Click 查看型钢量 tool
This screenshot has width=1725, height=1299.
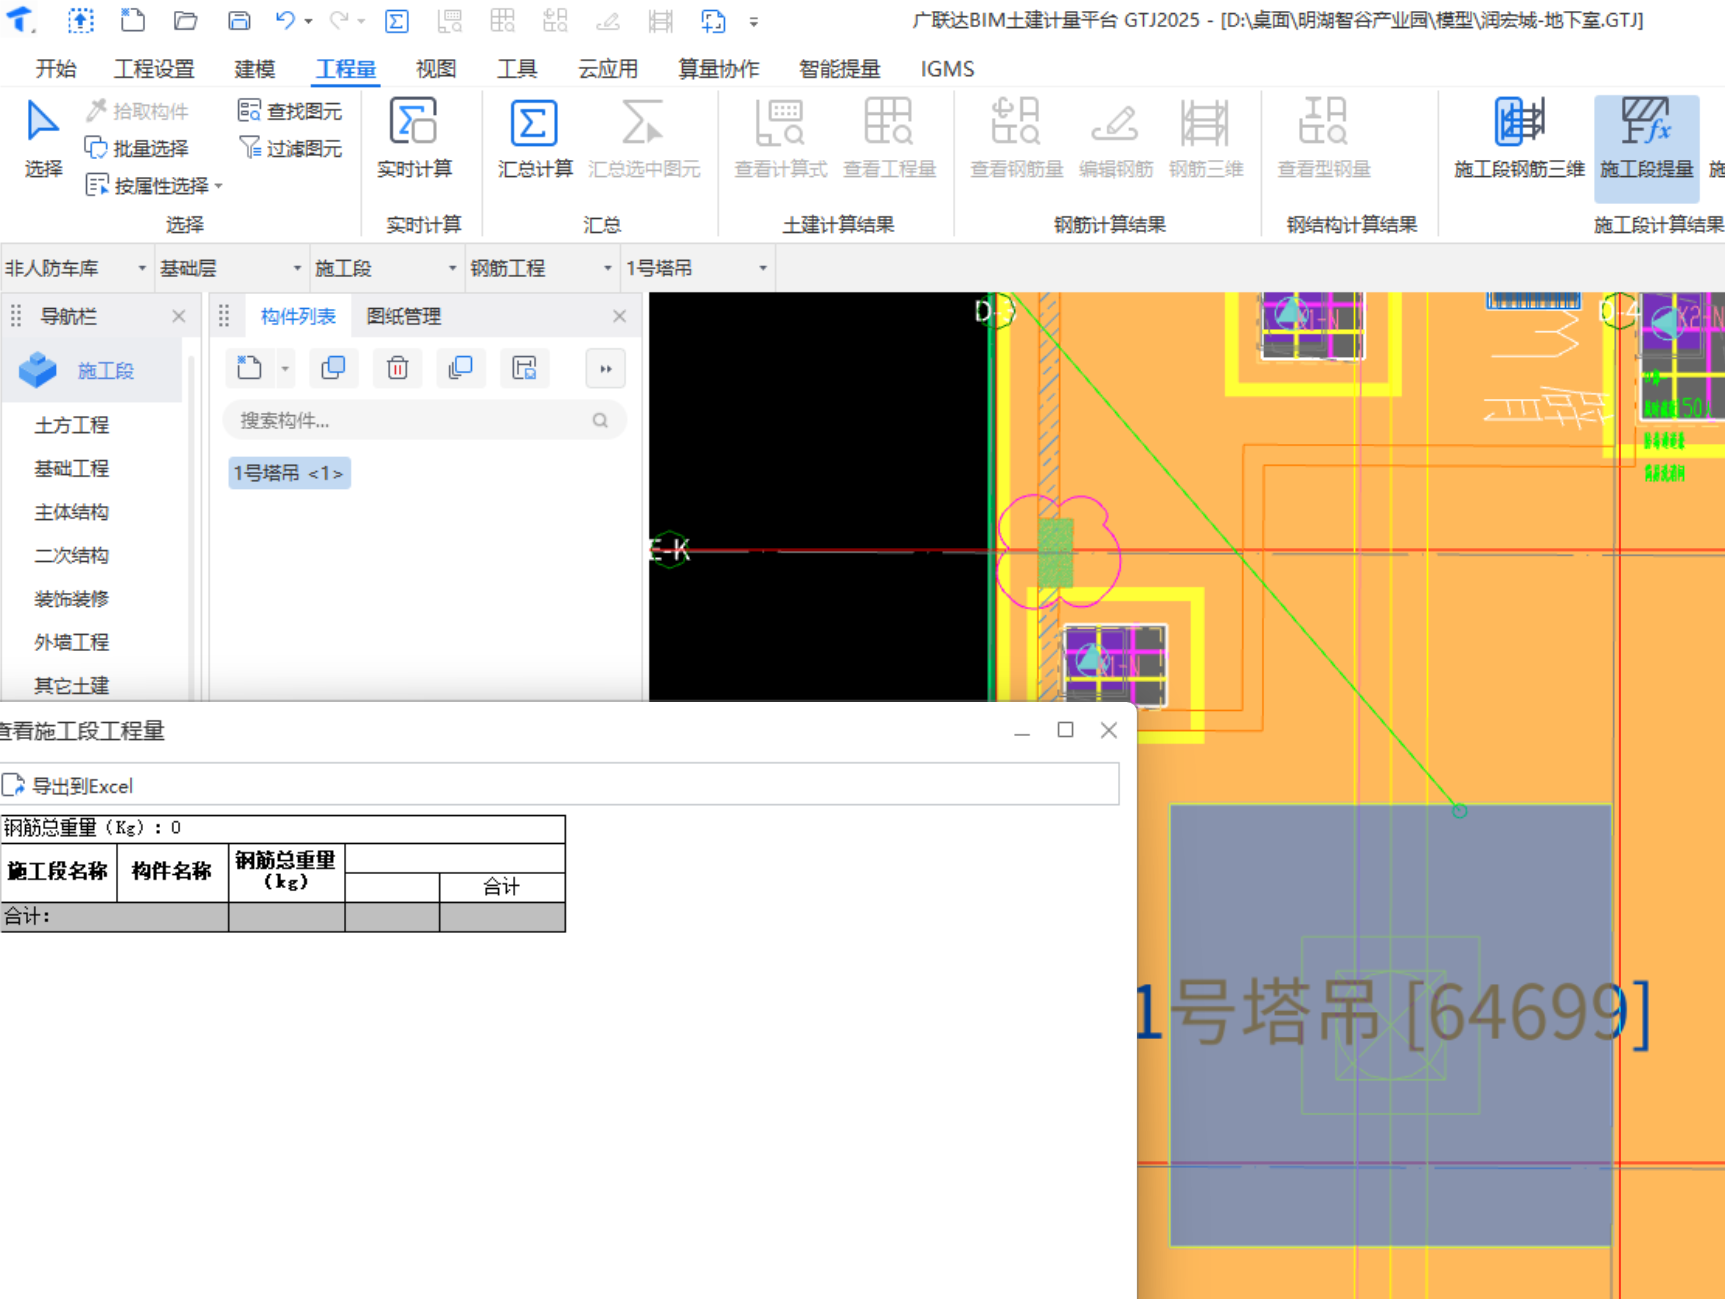[1323, 139]
